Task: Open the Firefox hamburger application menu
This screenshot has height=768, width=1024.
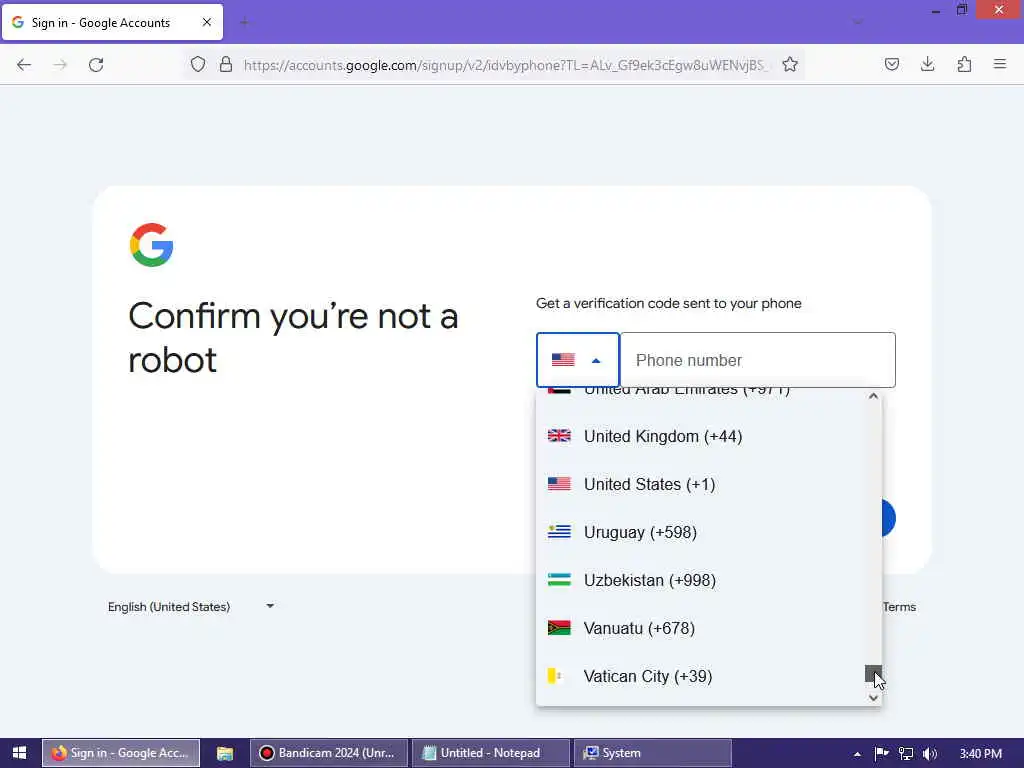Action: (1000, 64)
